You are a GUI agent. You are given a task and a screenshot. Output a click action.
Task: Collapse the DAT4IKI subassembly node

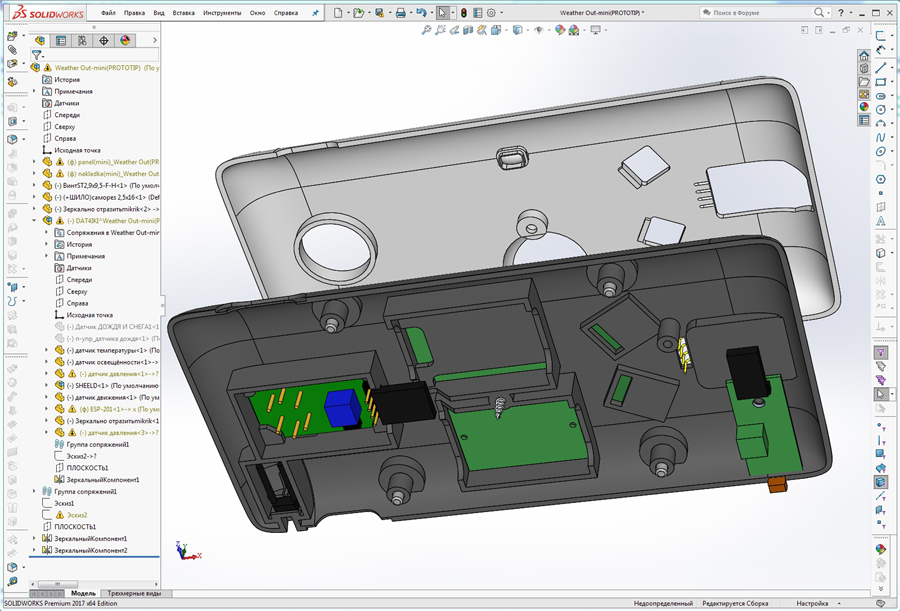coord(34,221)
